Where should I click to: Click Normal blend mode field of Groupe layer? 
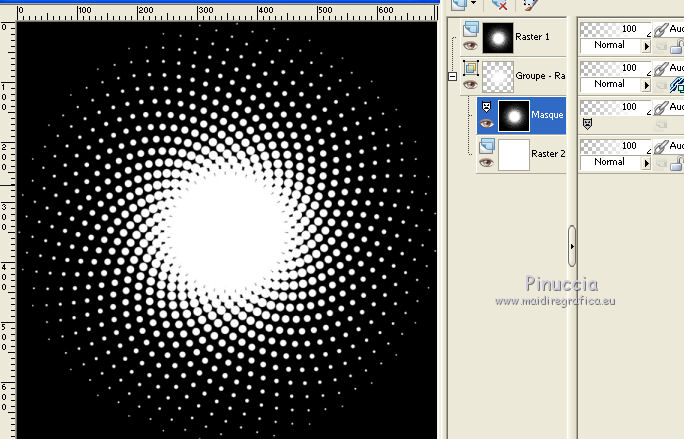point(611,84)
